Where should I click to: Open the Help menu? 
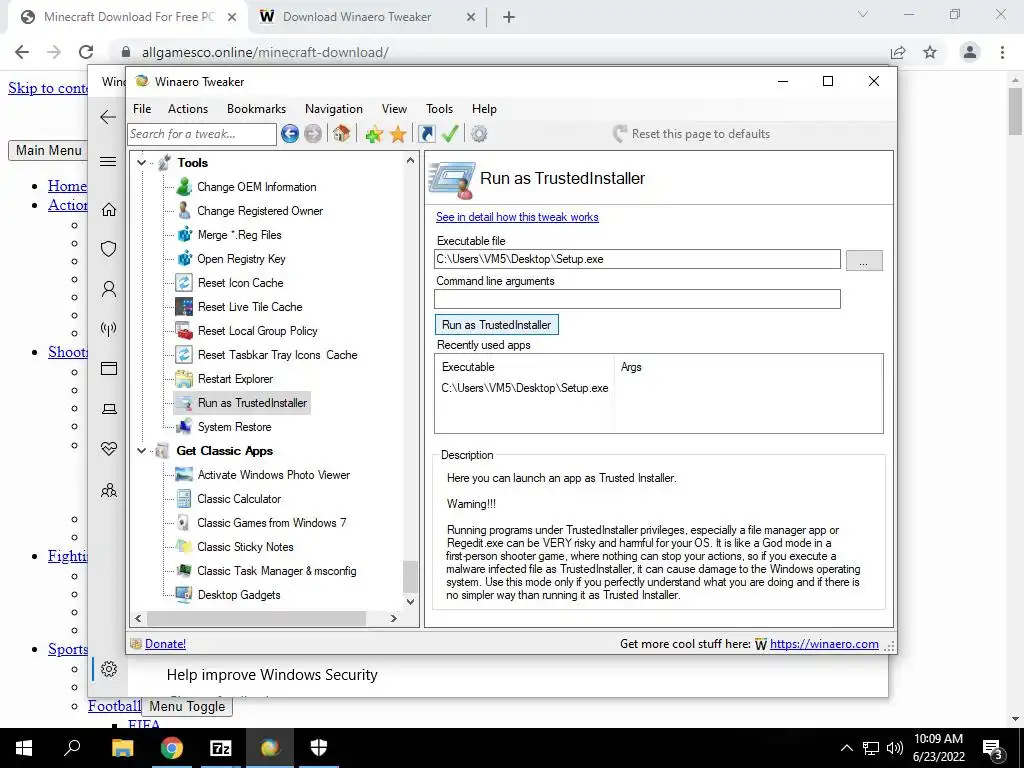coord(484,109)
